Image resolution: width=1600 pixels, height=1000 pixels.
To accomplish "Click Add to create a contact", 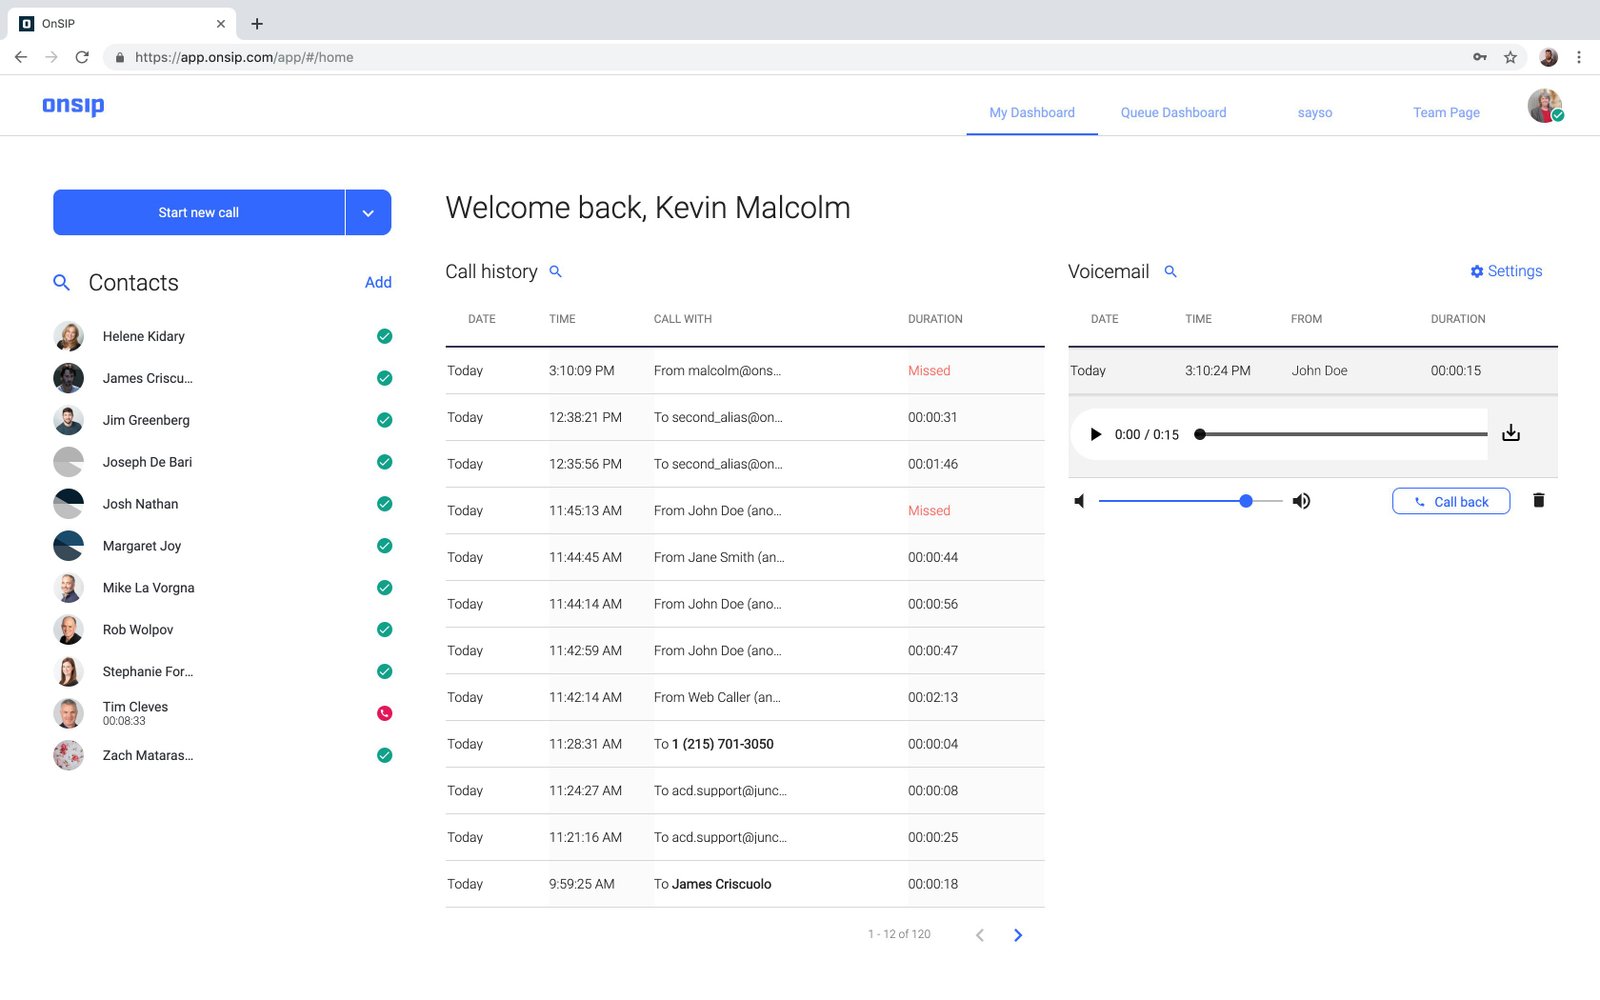I will 378,283.
